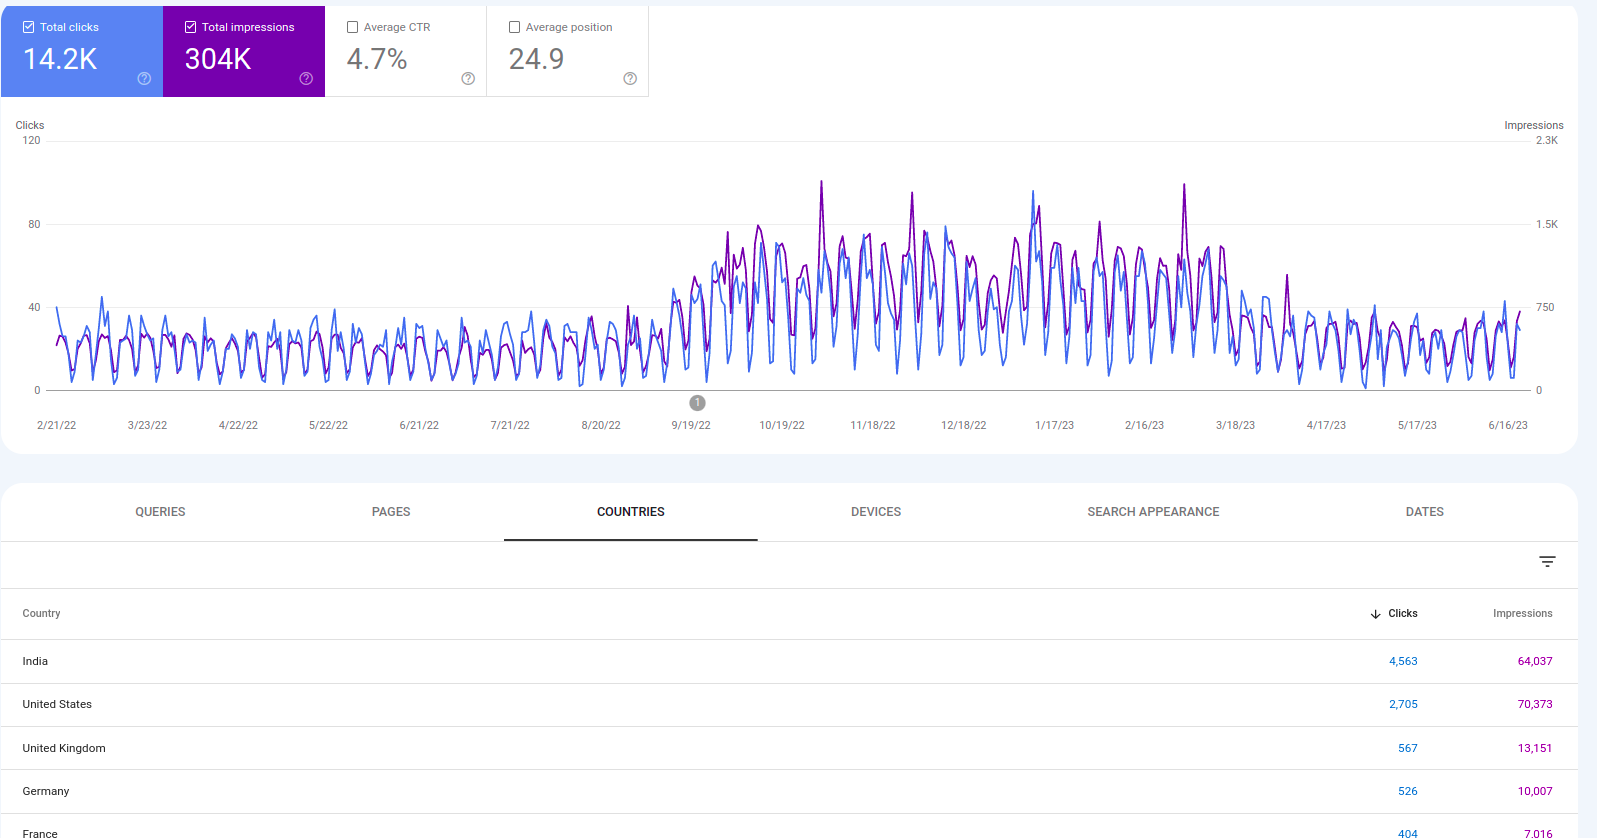The image size is (1597, 838).
Task: Click the sort arrow beside Clicks column
Action: [1376, 614]
